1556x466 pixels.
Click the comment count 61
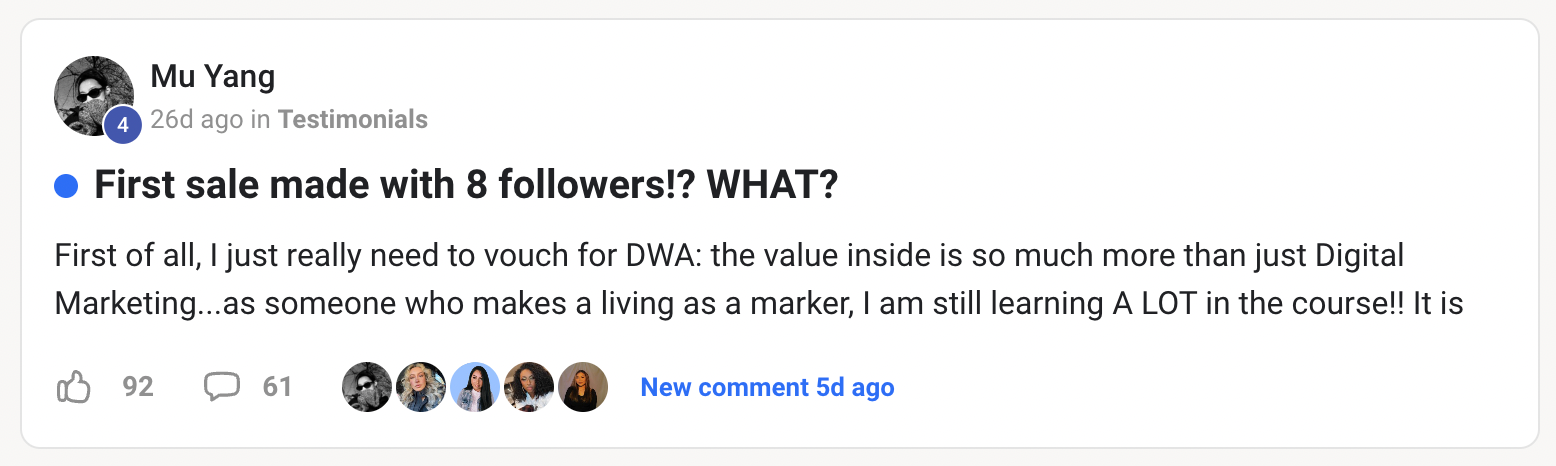click(277, 387)
